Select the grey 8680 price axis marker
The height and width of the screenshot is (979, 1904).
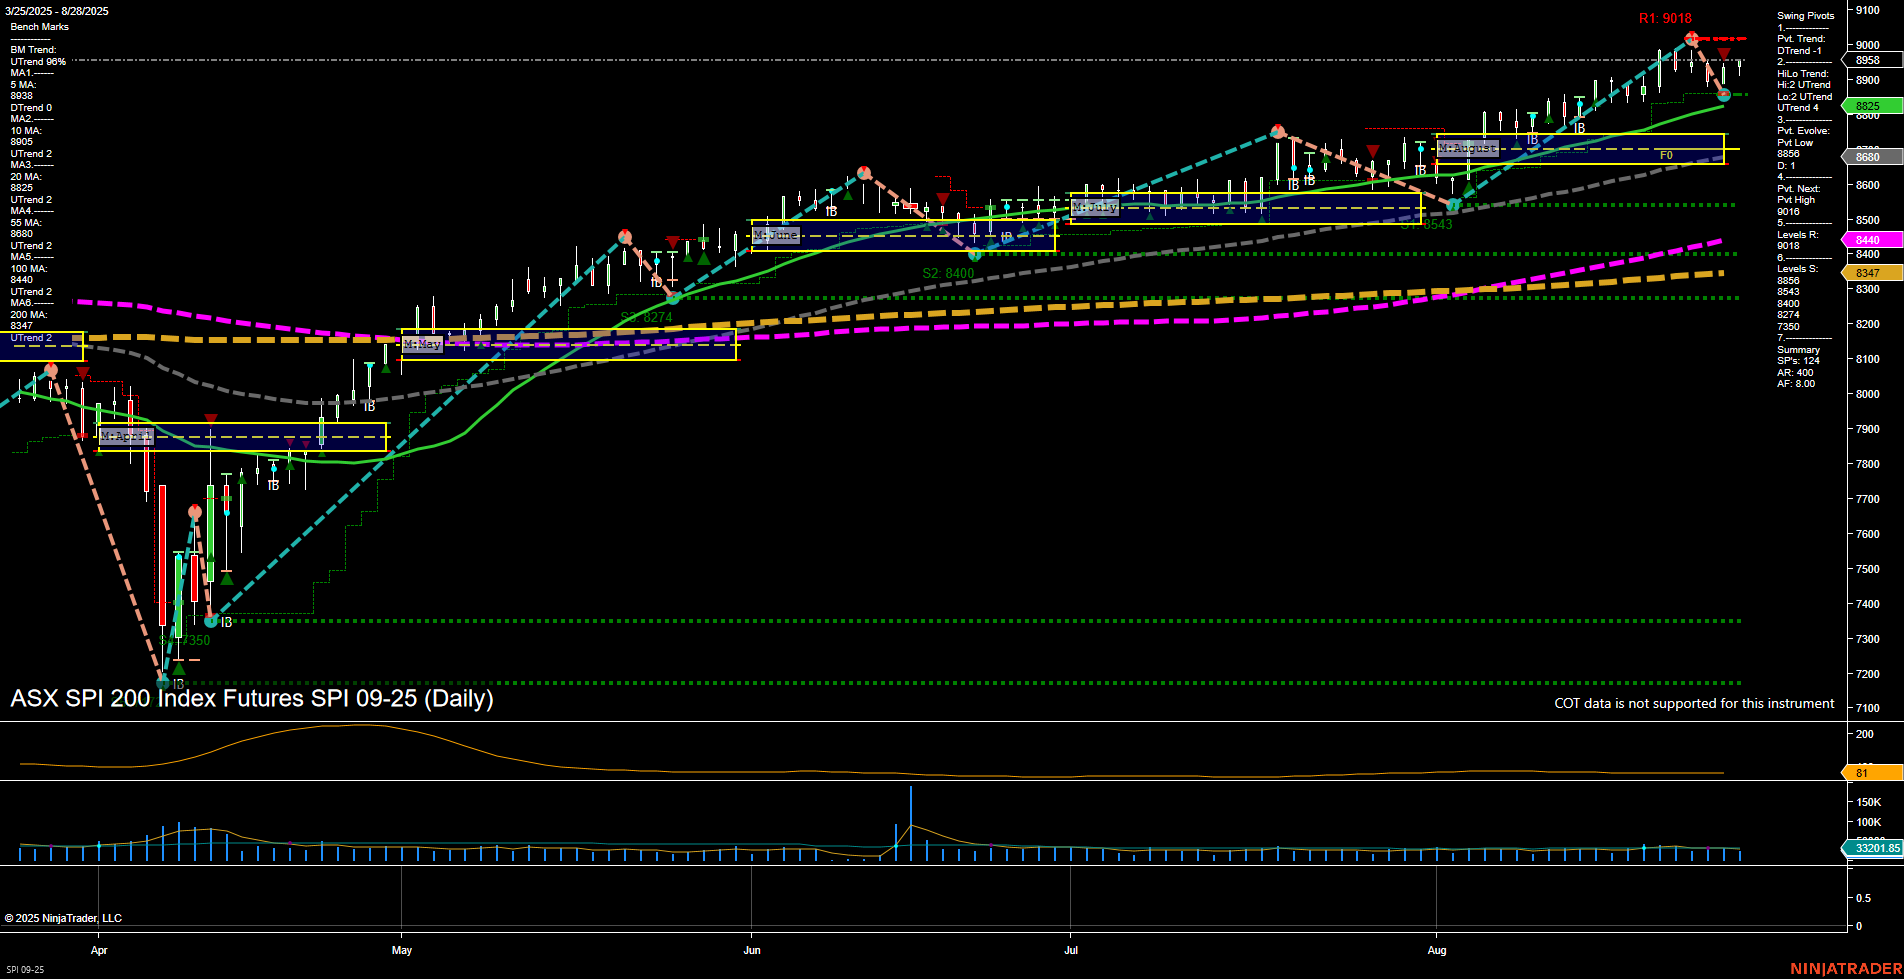click(1872, 157)
